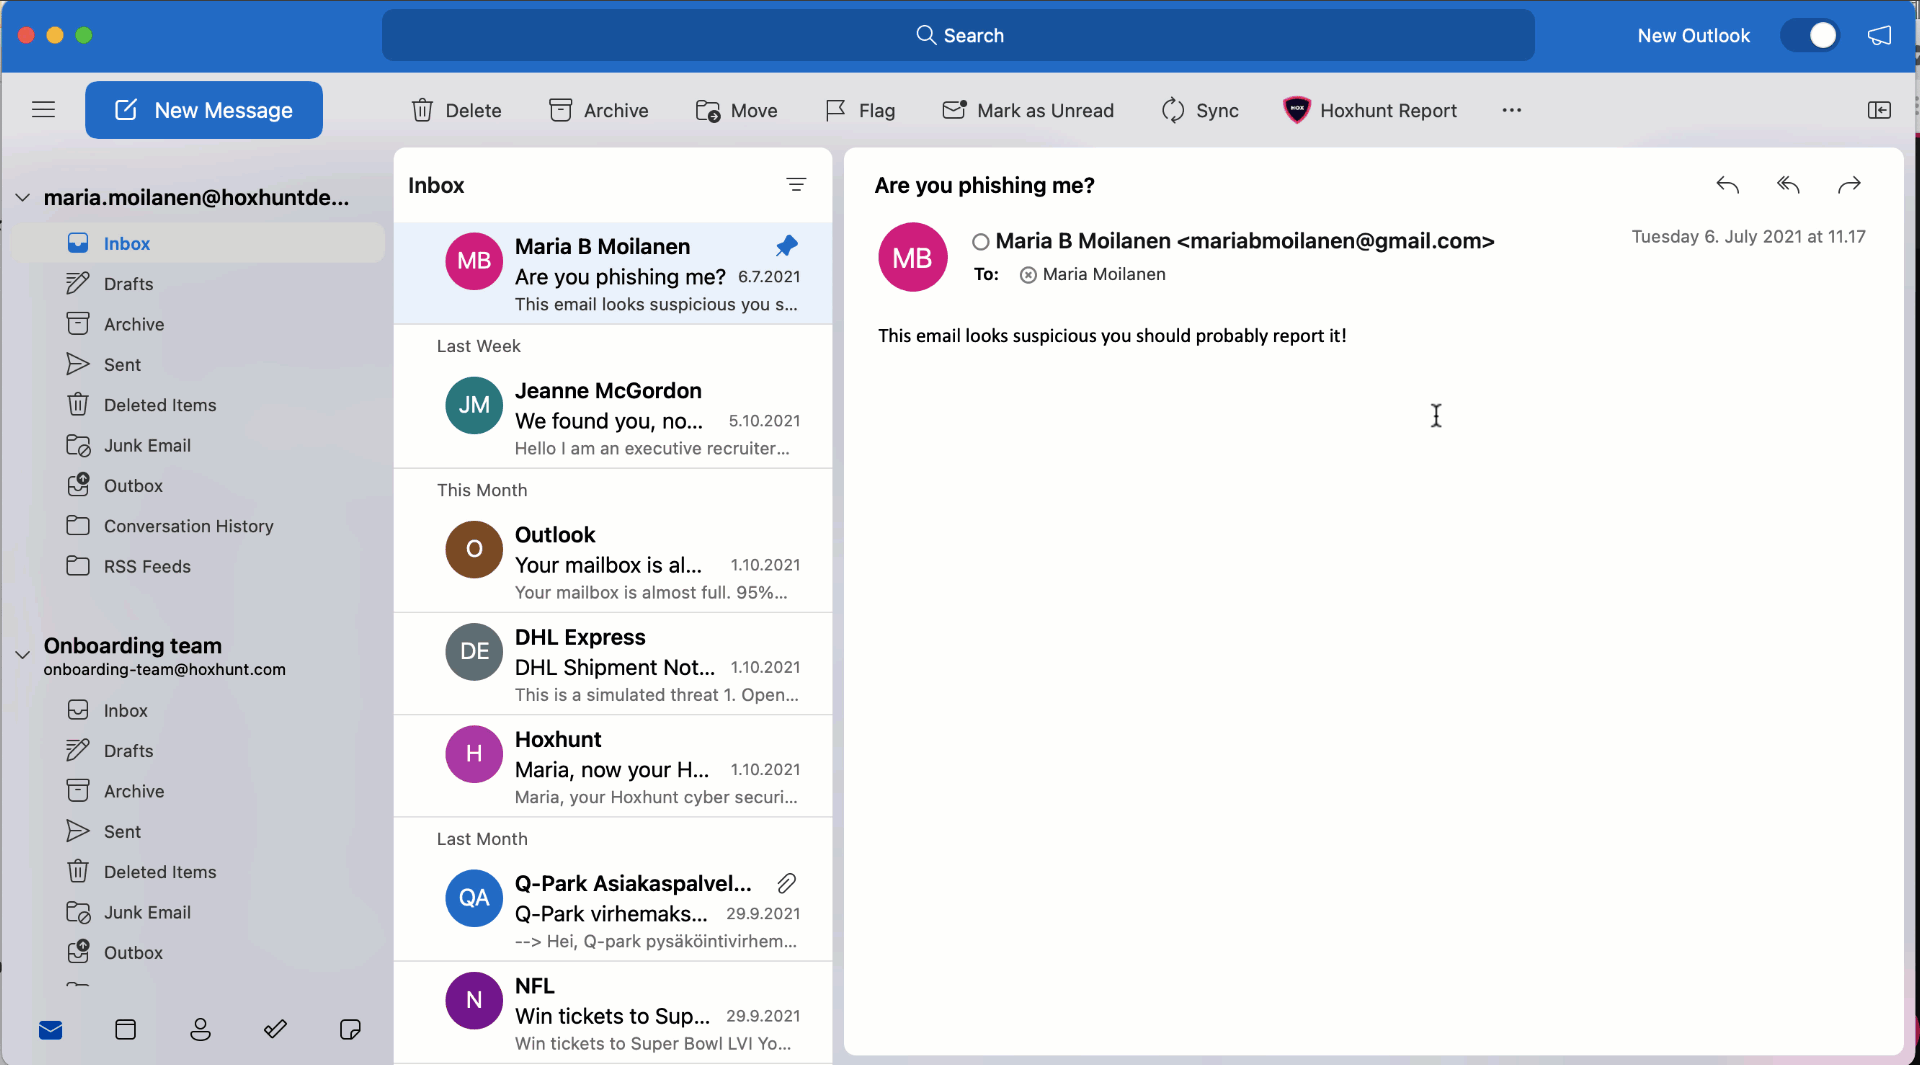Screen dimensions: 1920x1065
Task: Open Deleted Items under Onboarding team
Action: pos(198,872)
